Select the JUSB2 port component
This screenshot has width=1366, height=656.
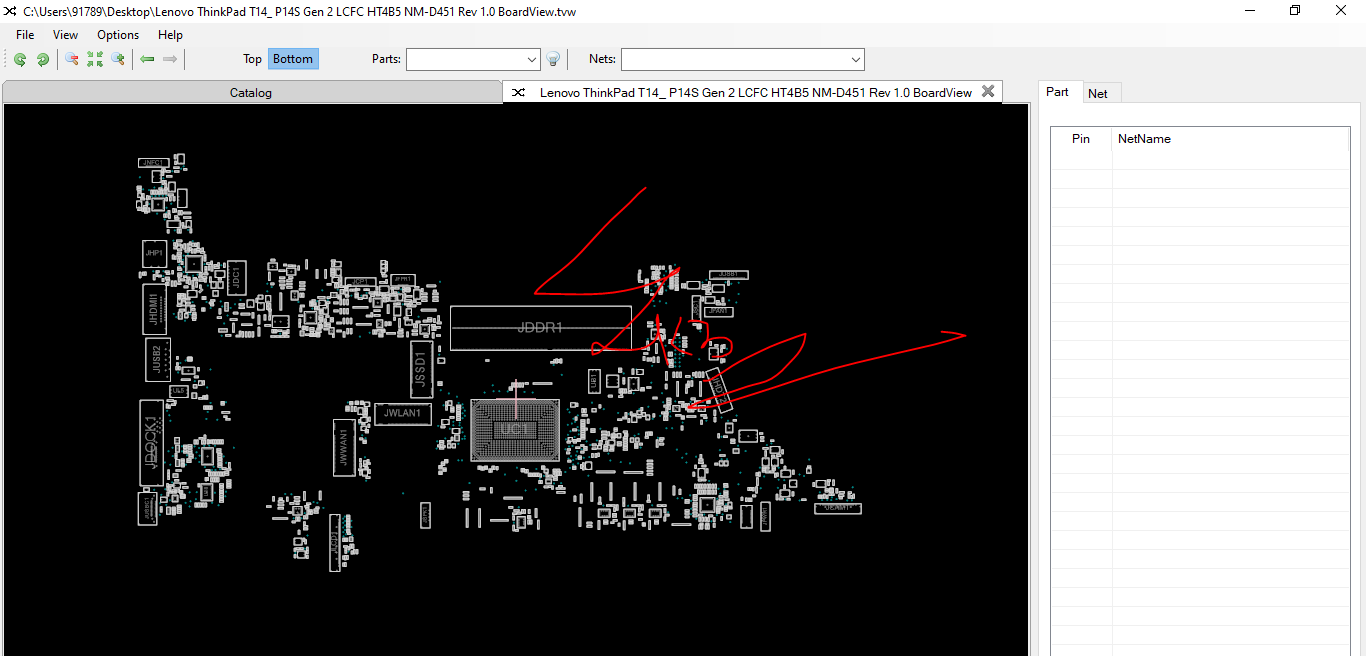[158, 360]
